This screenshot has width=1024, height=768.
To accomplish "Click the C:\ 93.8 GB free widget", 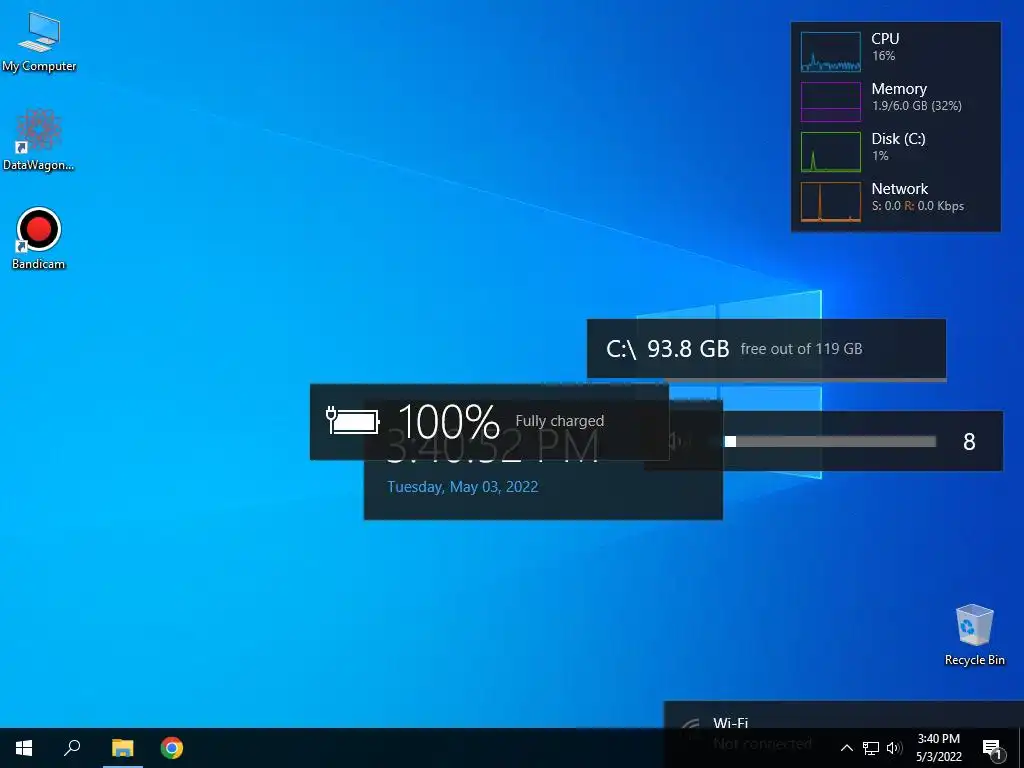I will (766, 349).
